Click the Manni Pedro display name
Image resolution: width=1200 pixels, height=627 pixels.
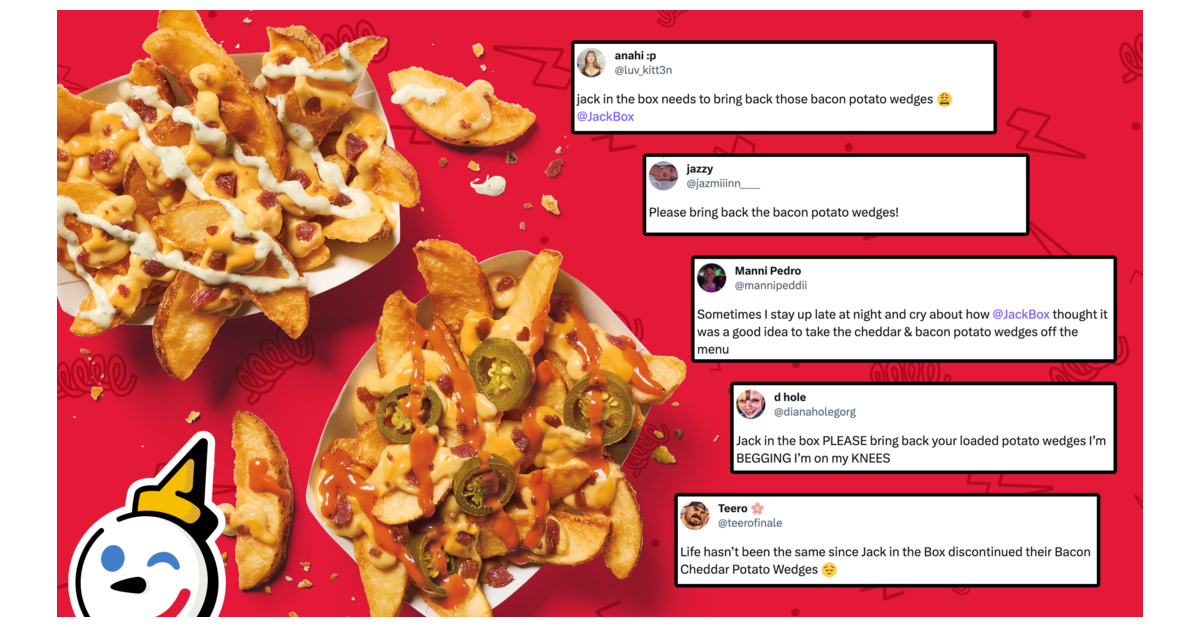[768, 270]
